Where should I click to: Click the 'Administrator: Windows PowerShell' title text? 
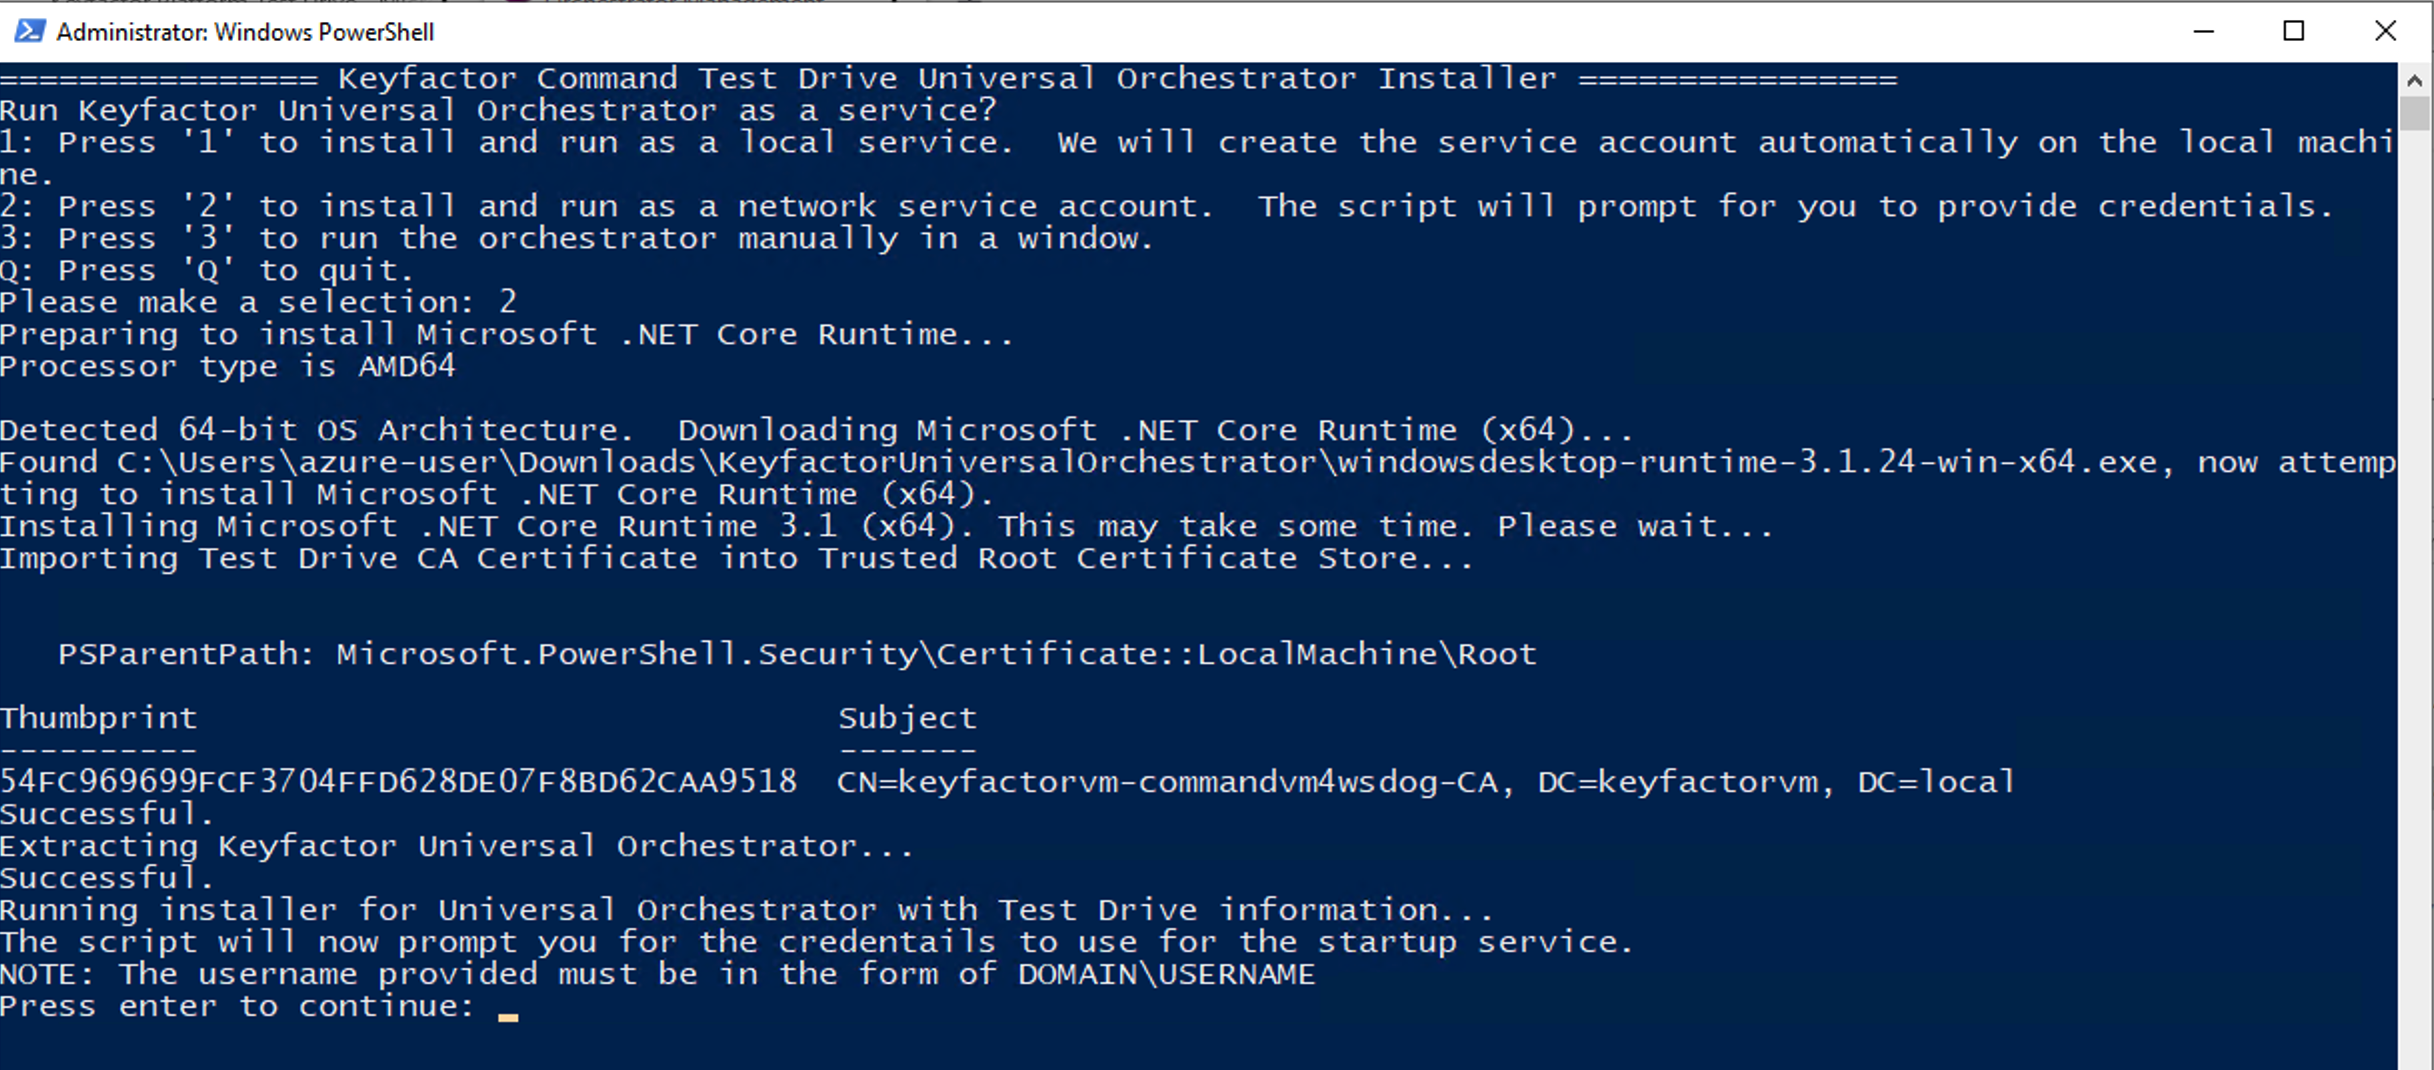(x=245, y=32)
